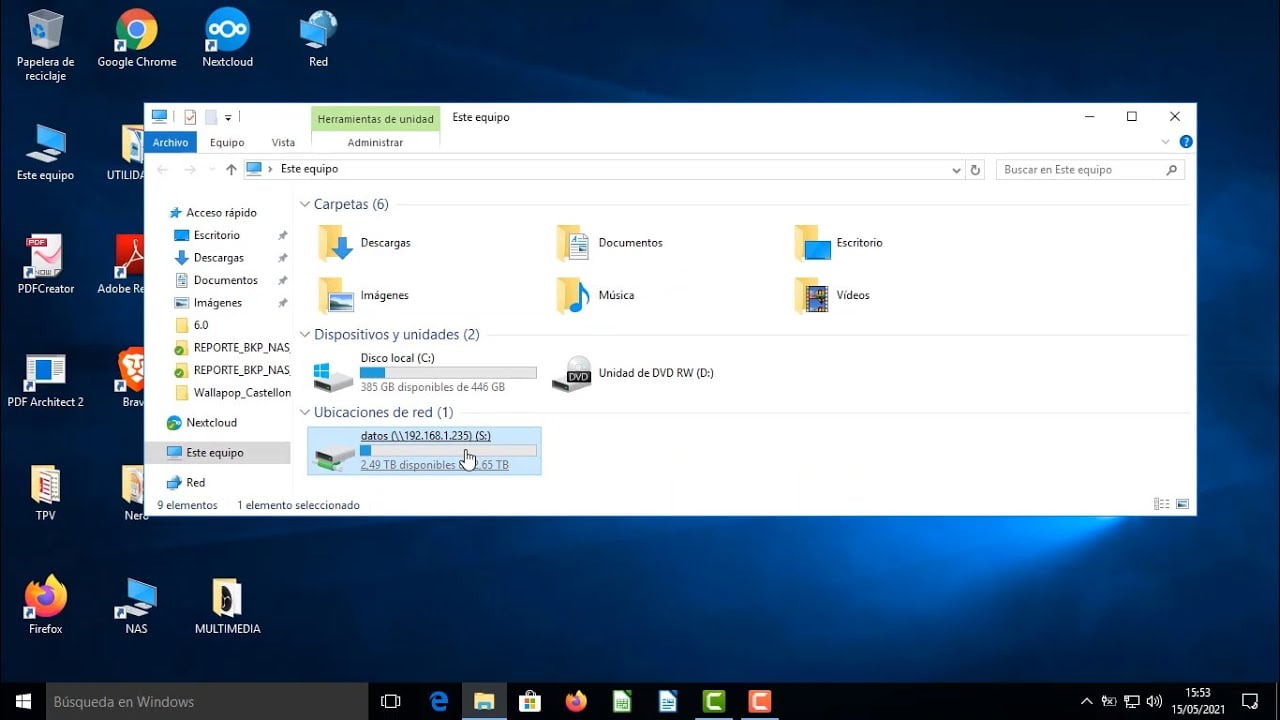This screenshot has height=720, width=1280.
Task: Open the Administrar tab under Herramientas de unidad
Action: point(375,142)
